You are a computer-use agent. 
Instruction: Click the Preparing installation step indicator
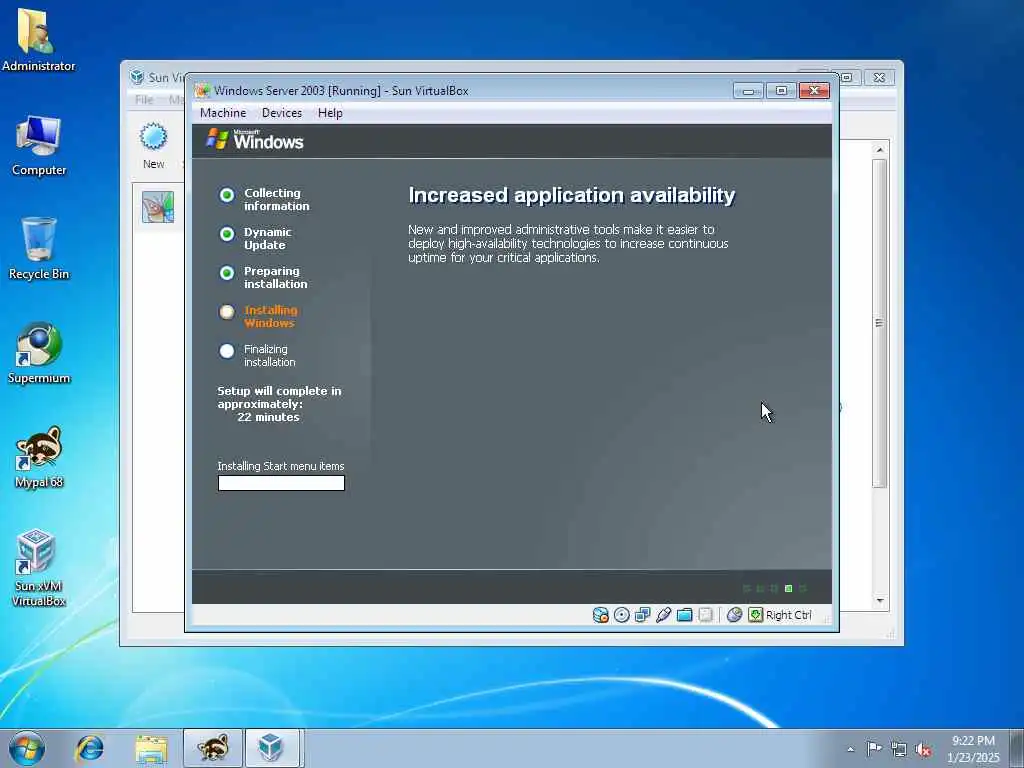click(x=227, y=273)
